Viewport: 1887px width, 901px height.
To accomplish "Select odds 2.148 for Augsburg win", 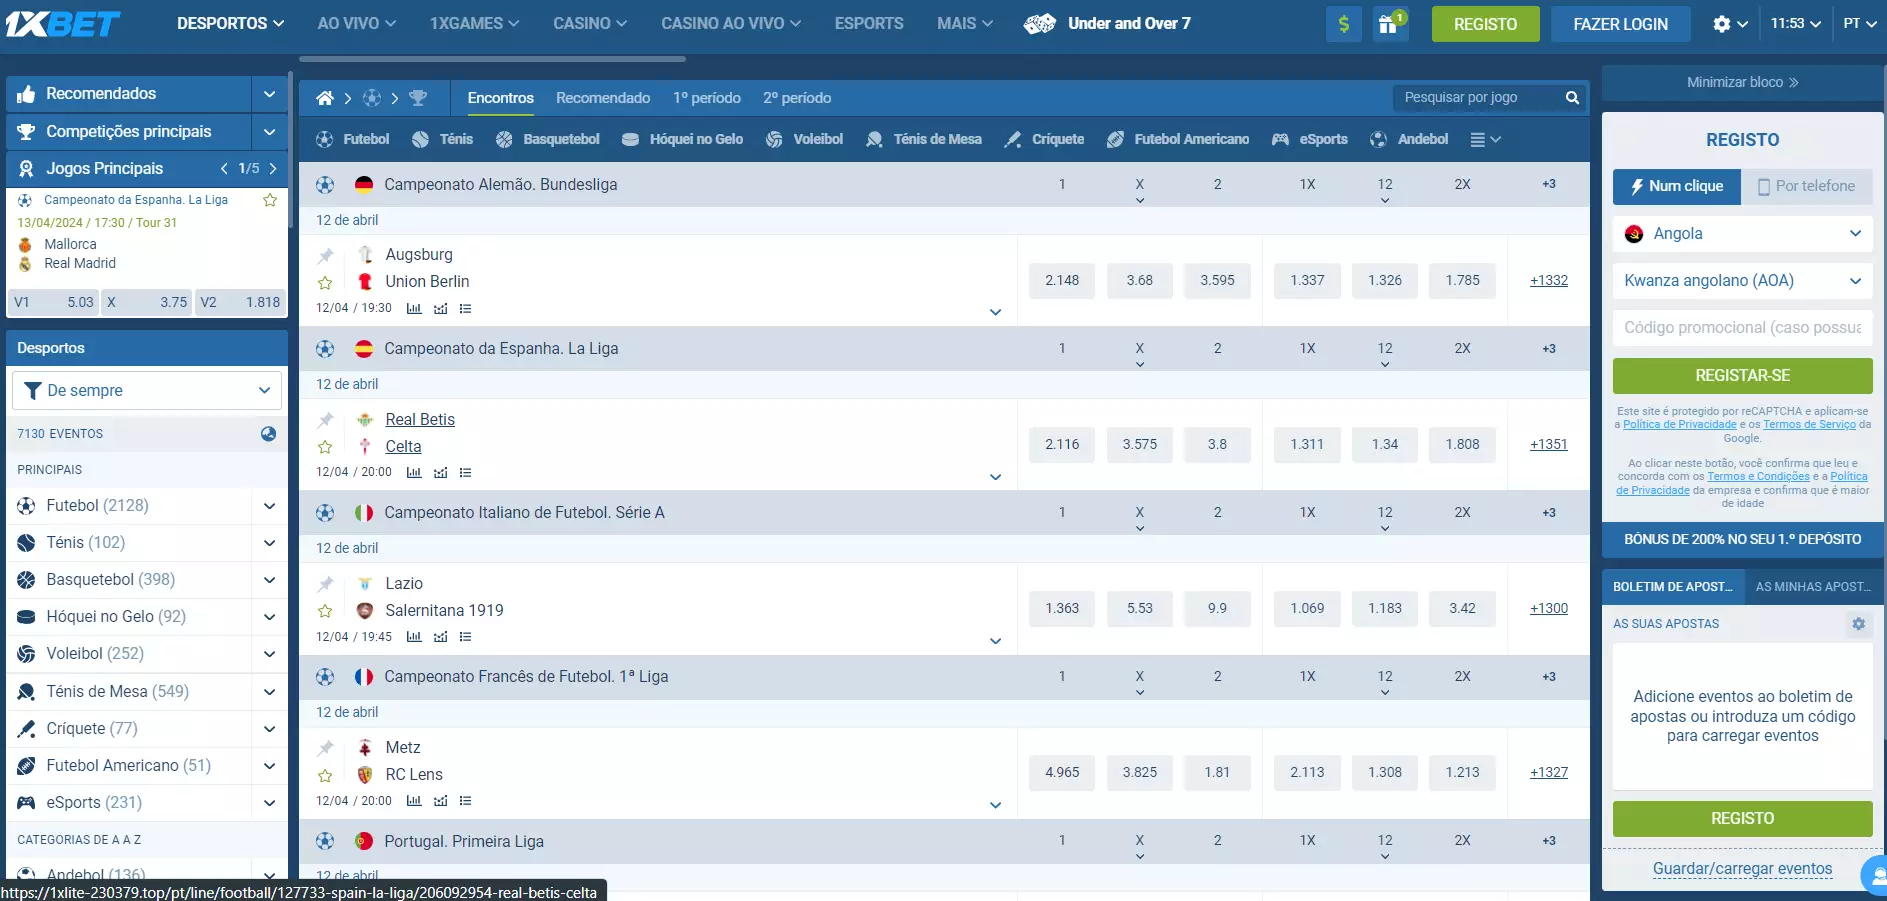I will point(1062,281).
